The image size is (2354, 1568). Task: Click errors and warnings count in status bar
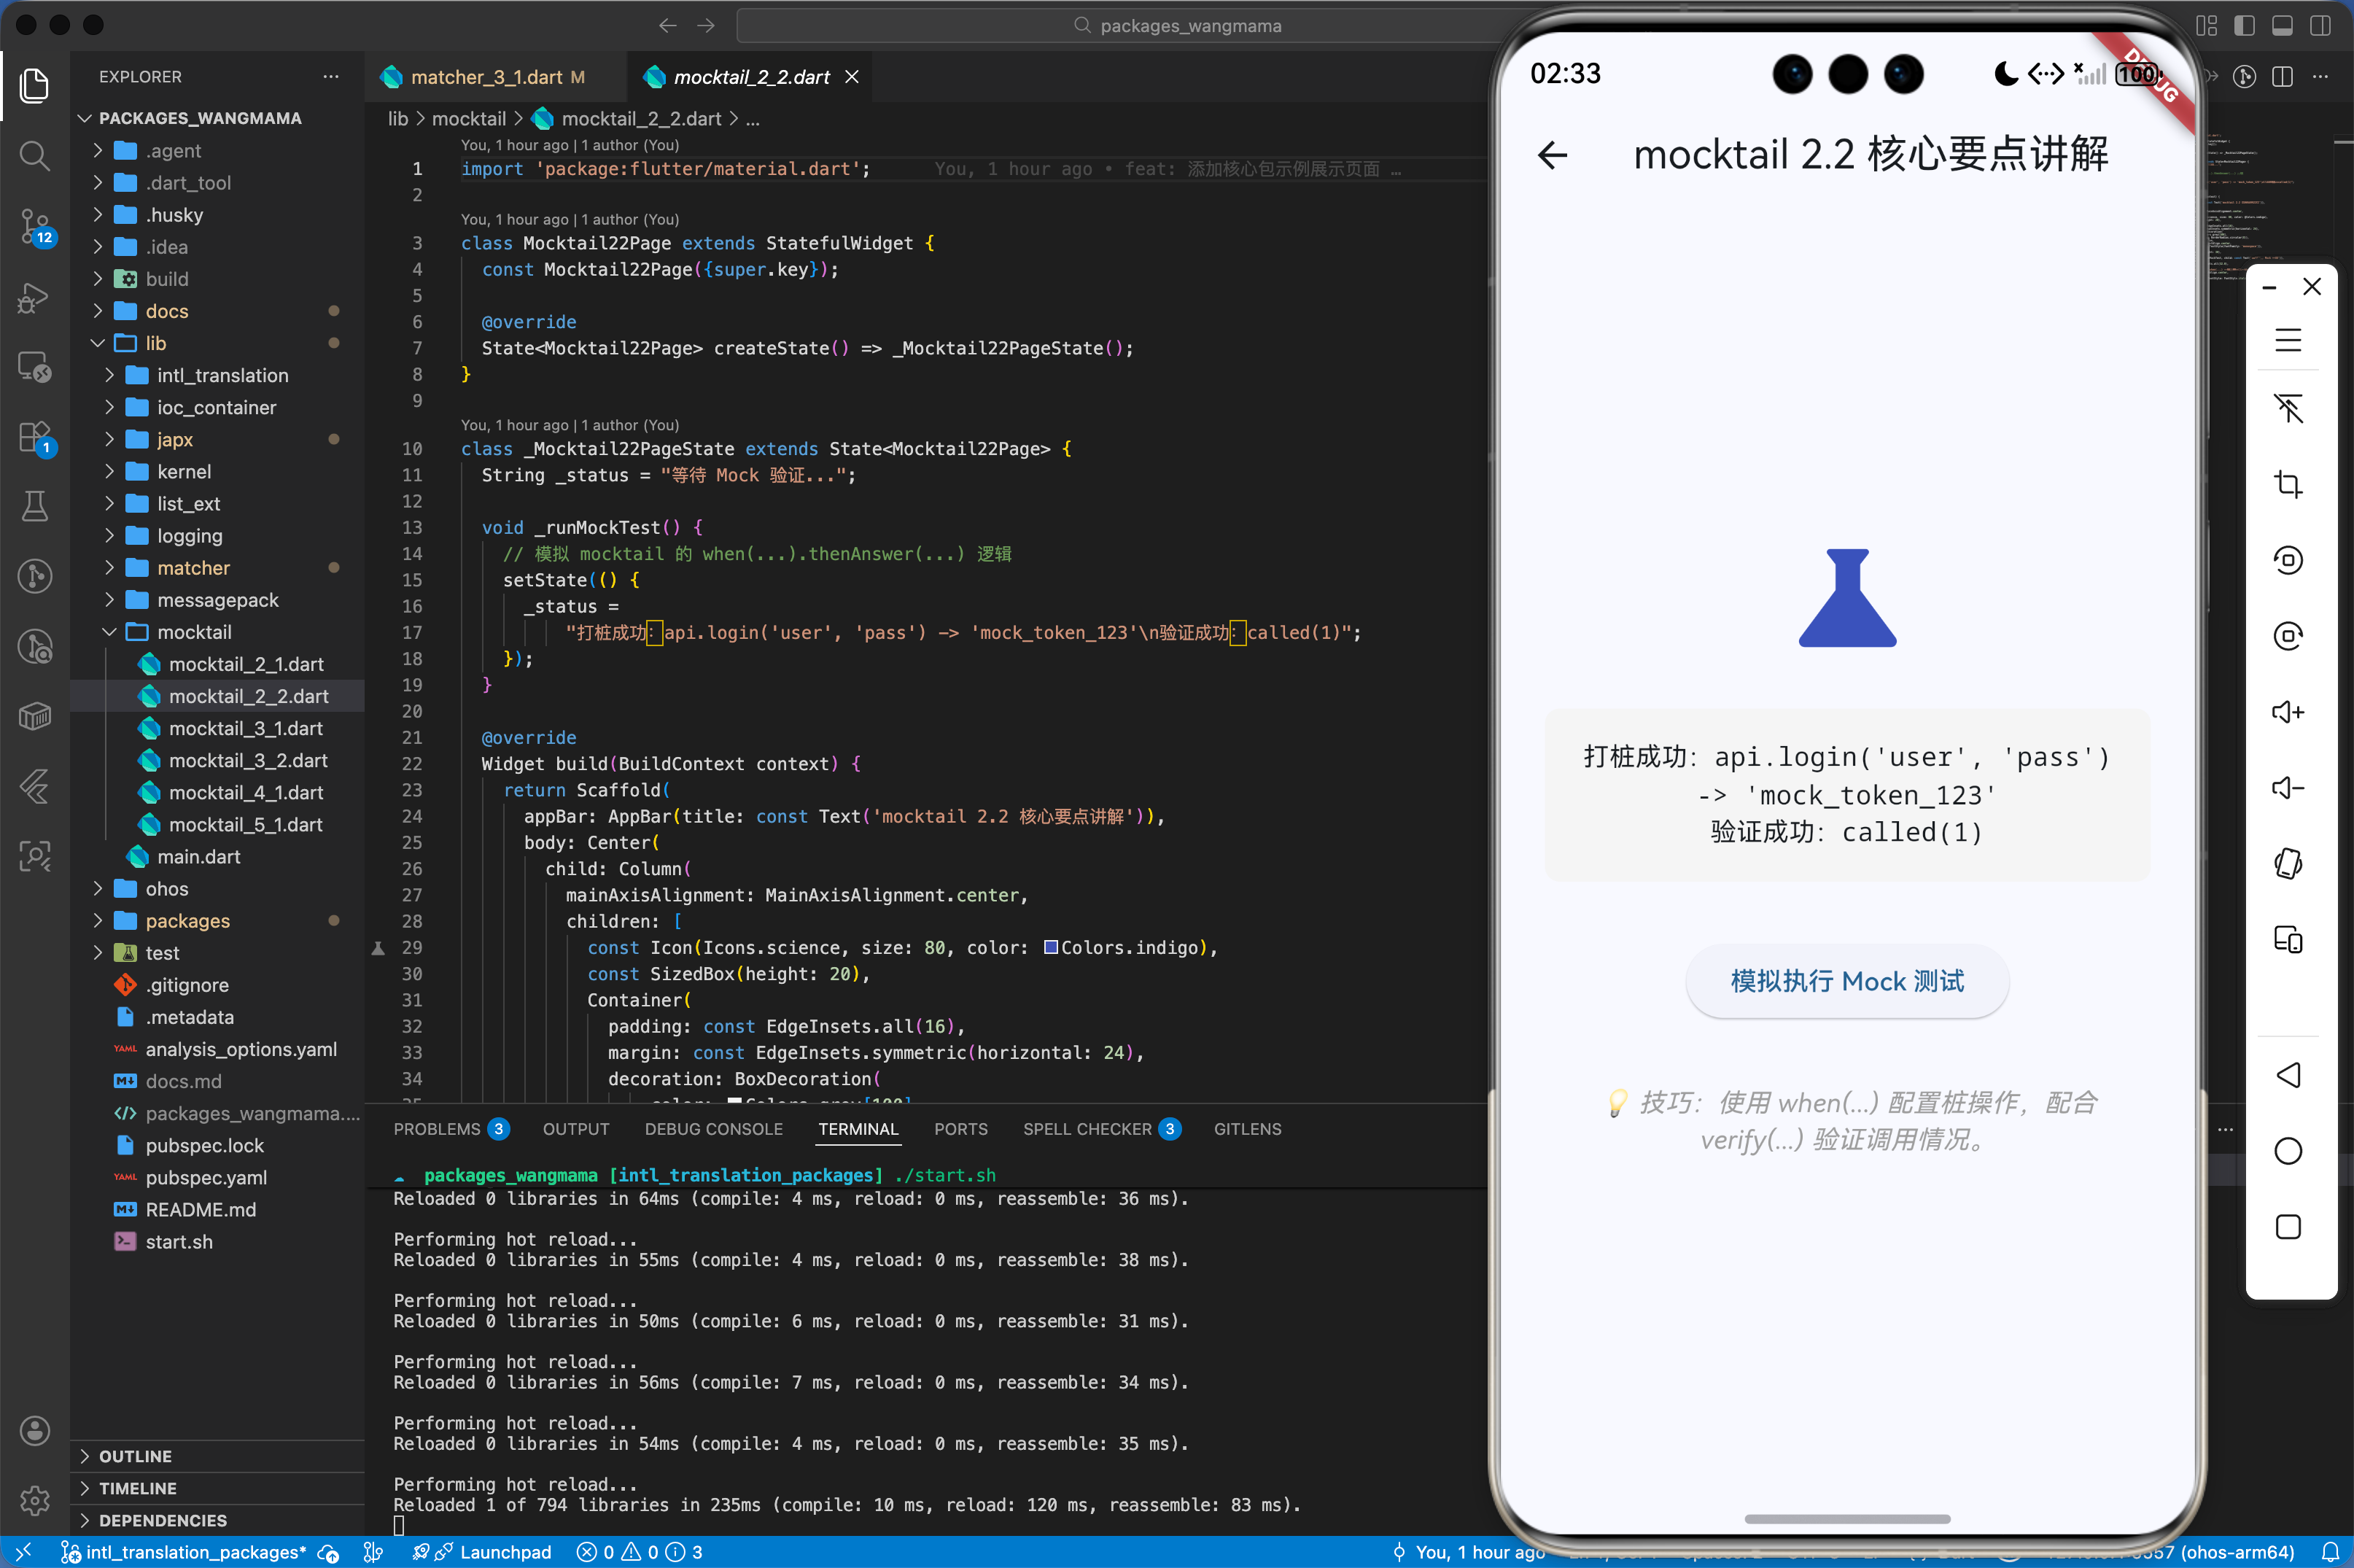[640, 1552]
